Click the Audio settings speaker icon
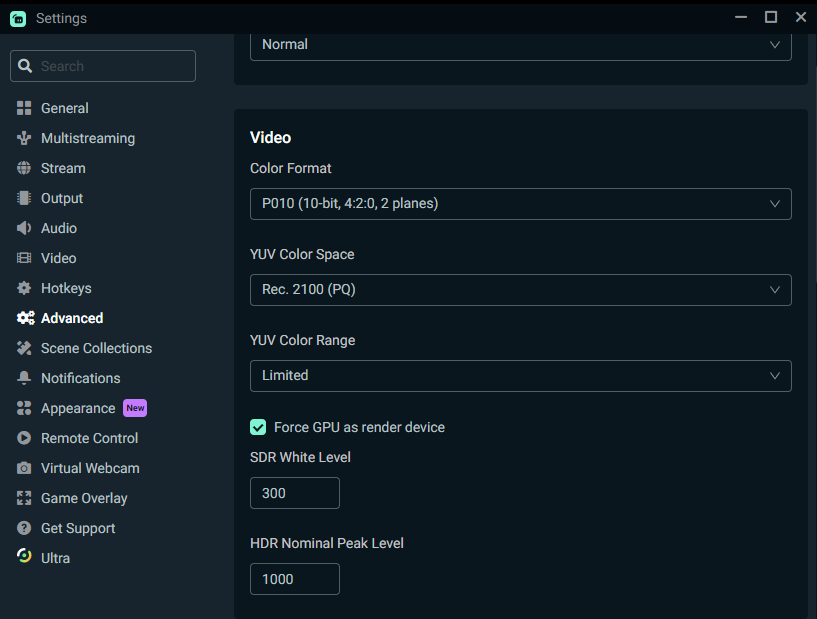The width and height of the screenshot is (817, 619). tap(22, 228)
